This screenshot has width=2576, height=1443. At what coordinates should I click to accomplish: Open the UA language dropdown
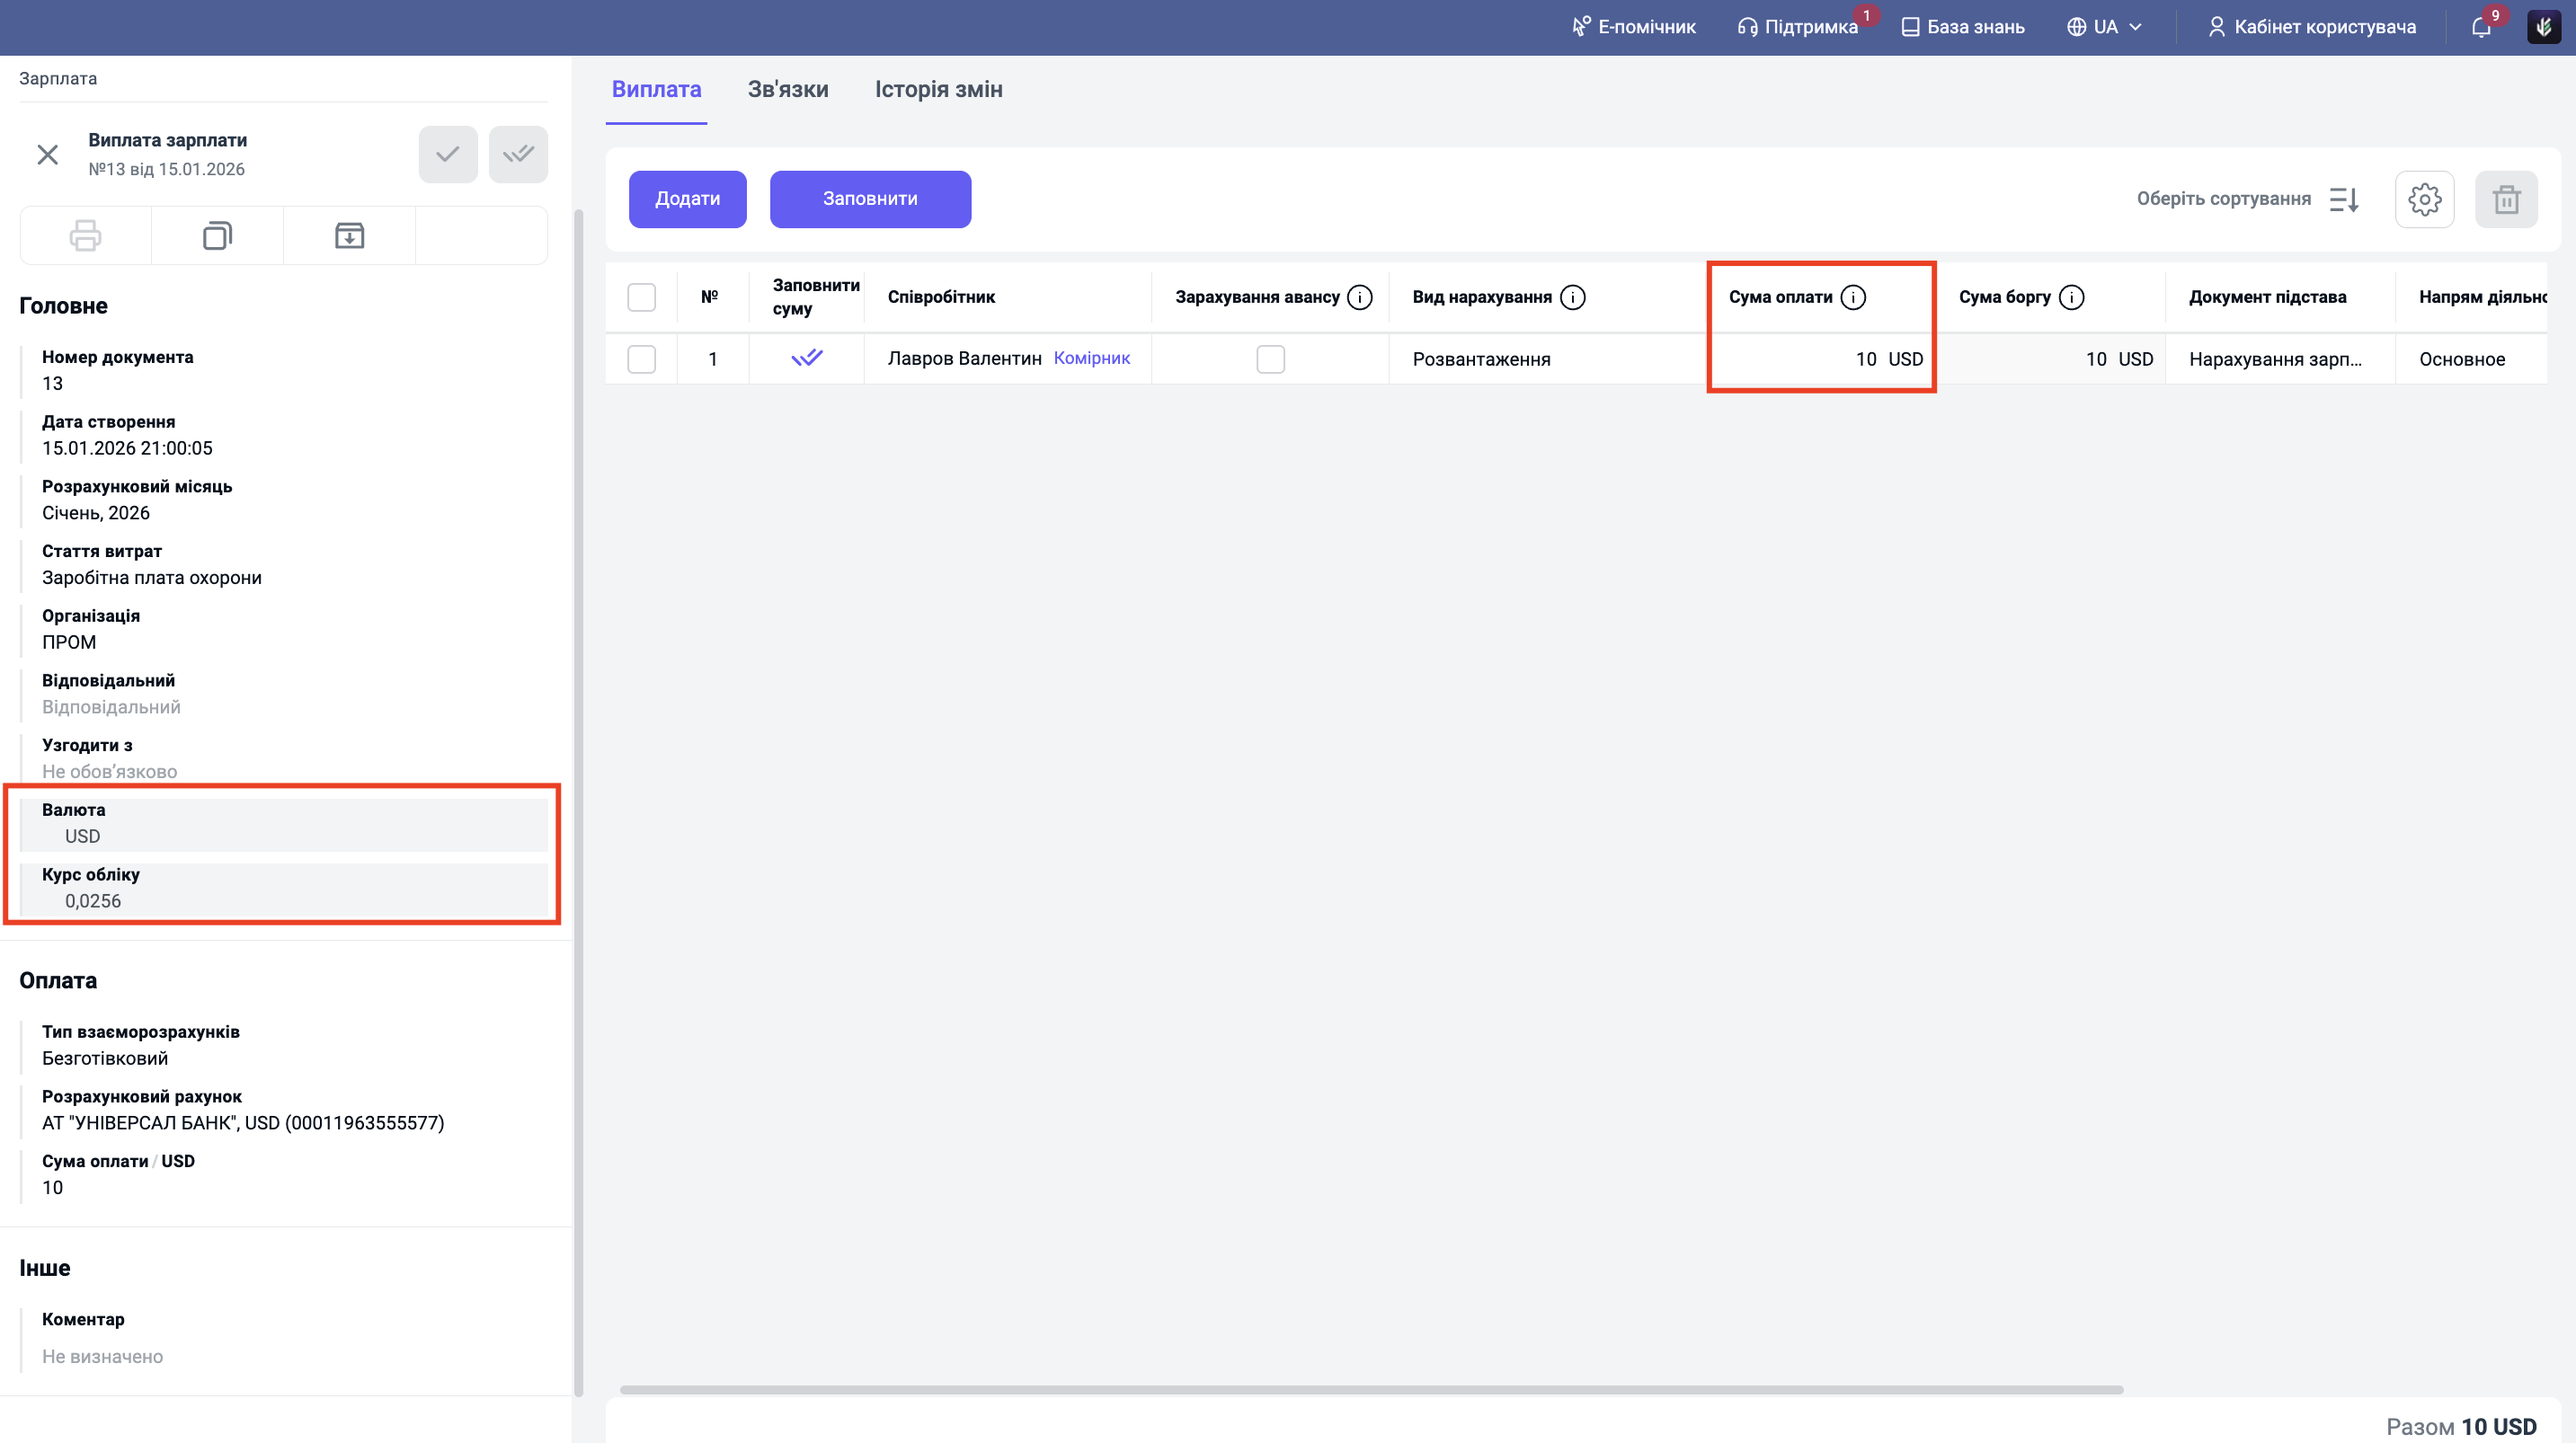2104,27
